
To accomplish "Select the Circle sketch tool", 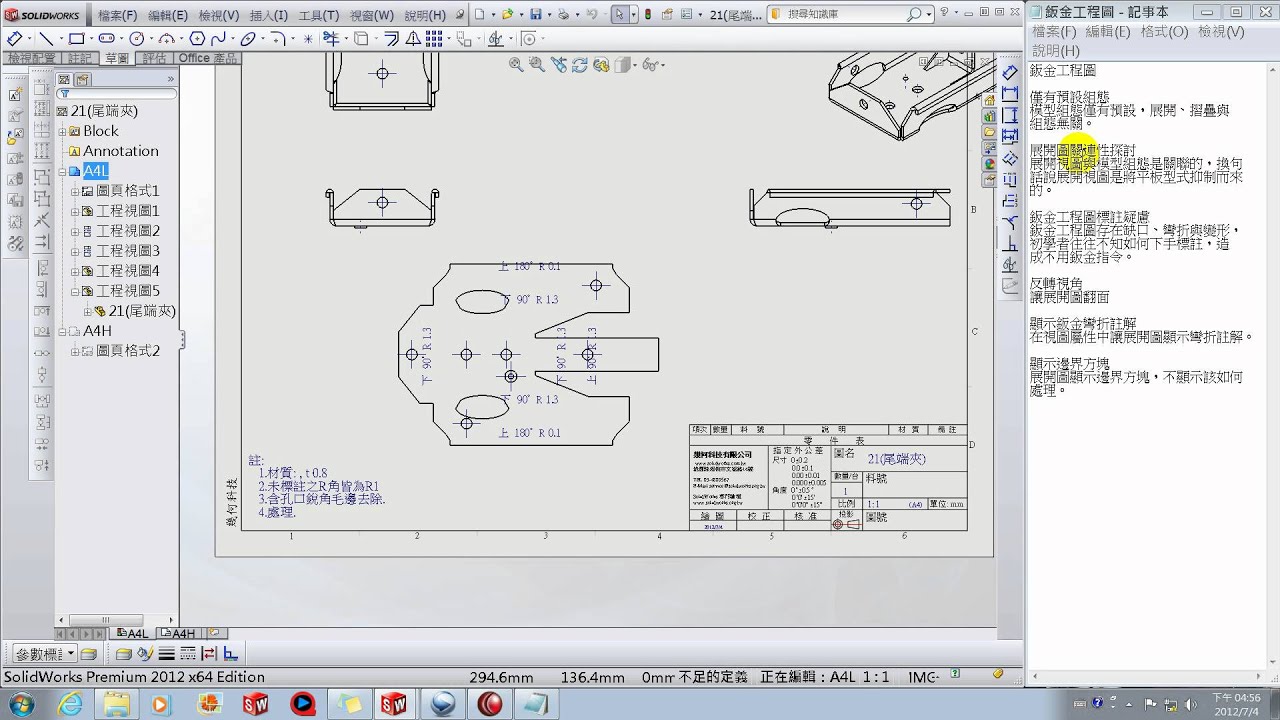I will [x=136, y=38].
